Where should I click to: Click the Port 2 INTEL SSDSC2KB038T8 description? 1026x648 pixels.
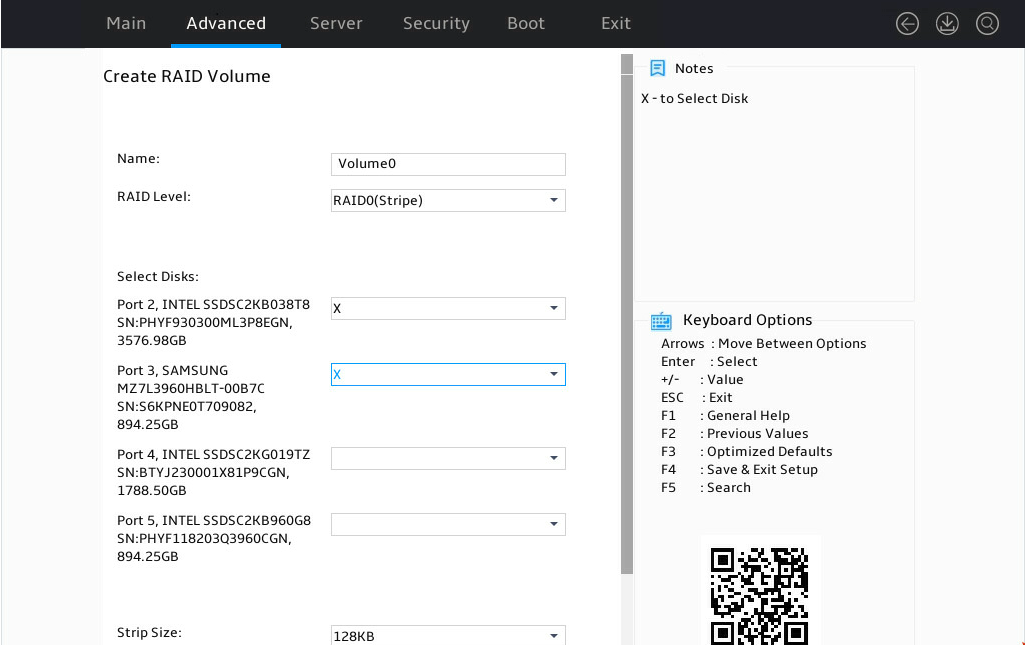coord(213,323)
